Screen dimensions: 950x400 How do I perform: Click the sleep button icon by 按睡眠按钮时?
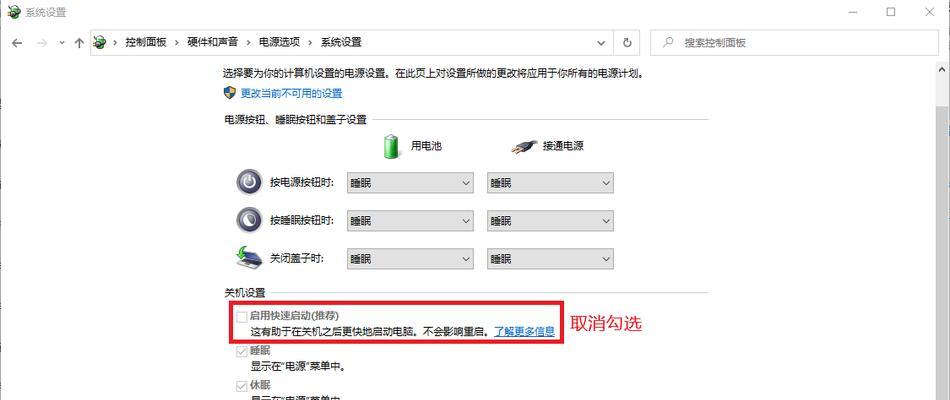(x=248, y=220)
